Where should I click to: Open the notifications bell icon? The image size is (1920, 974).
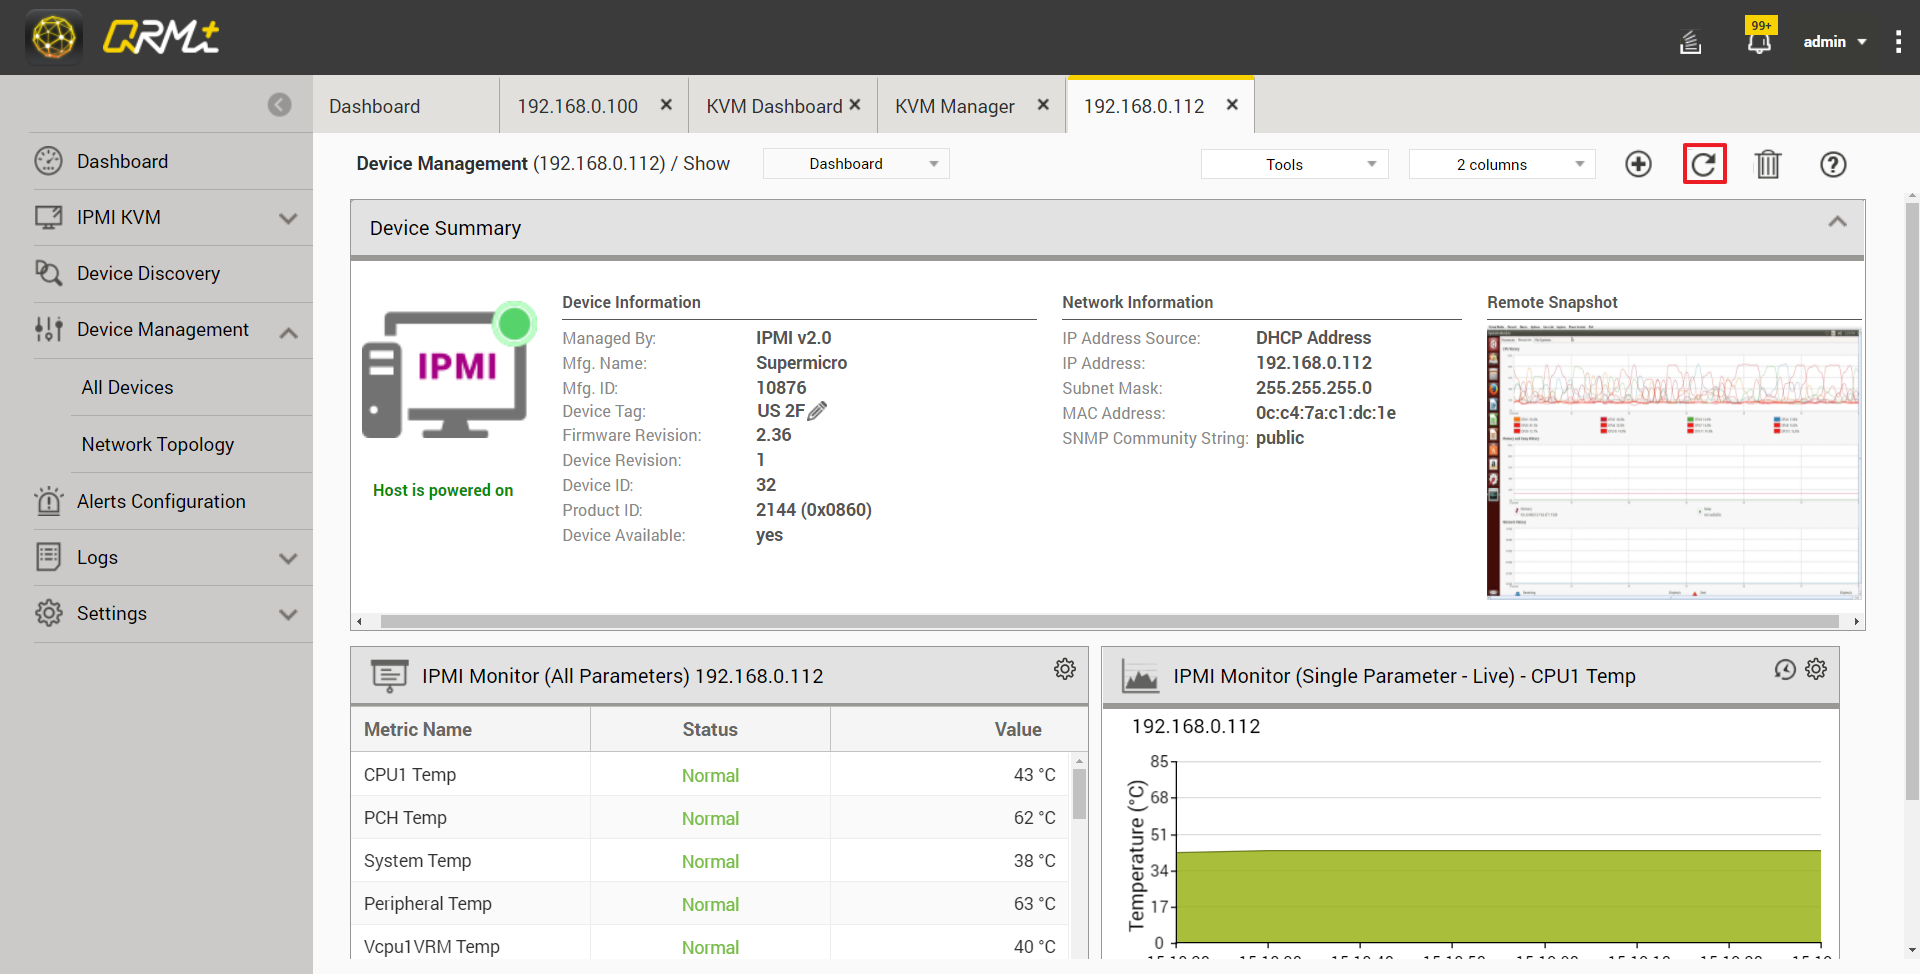click(1759, 42)
